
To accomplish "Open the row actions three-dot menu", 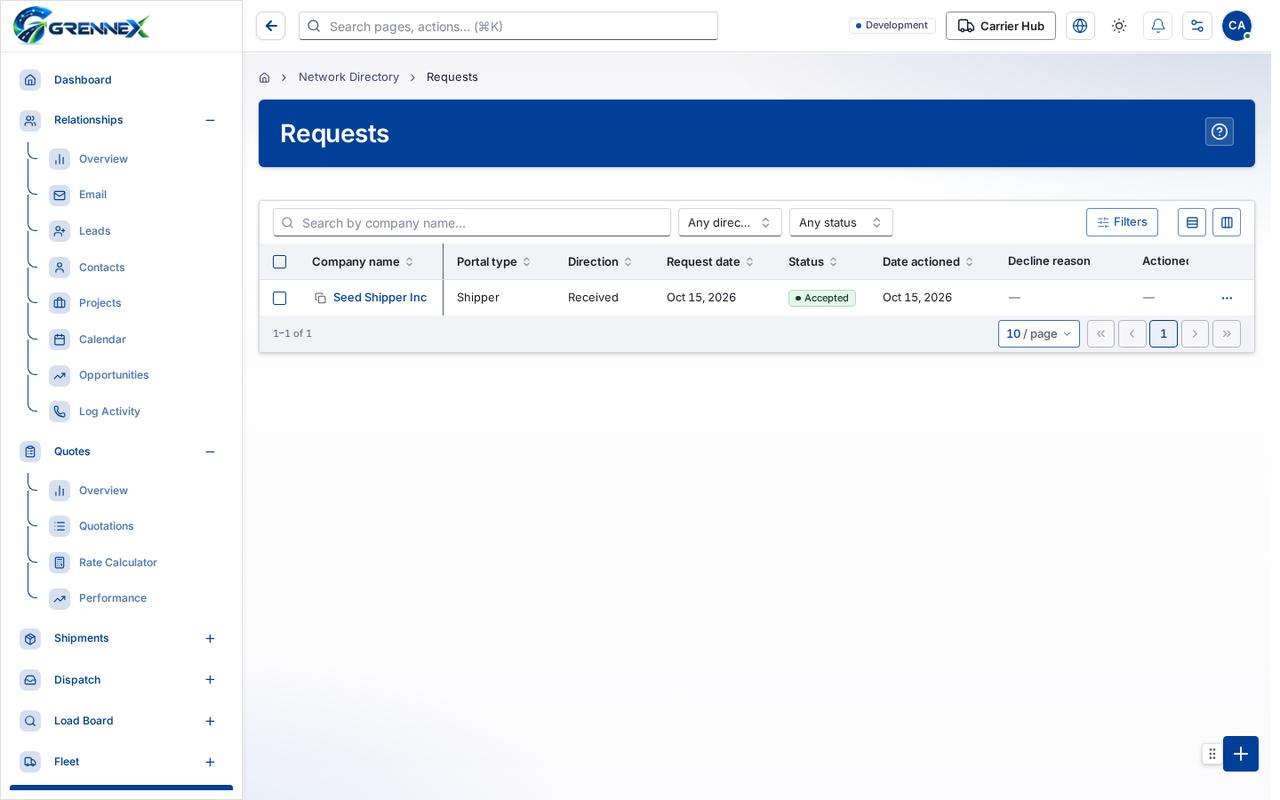I will click(x=1227, y=298).
